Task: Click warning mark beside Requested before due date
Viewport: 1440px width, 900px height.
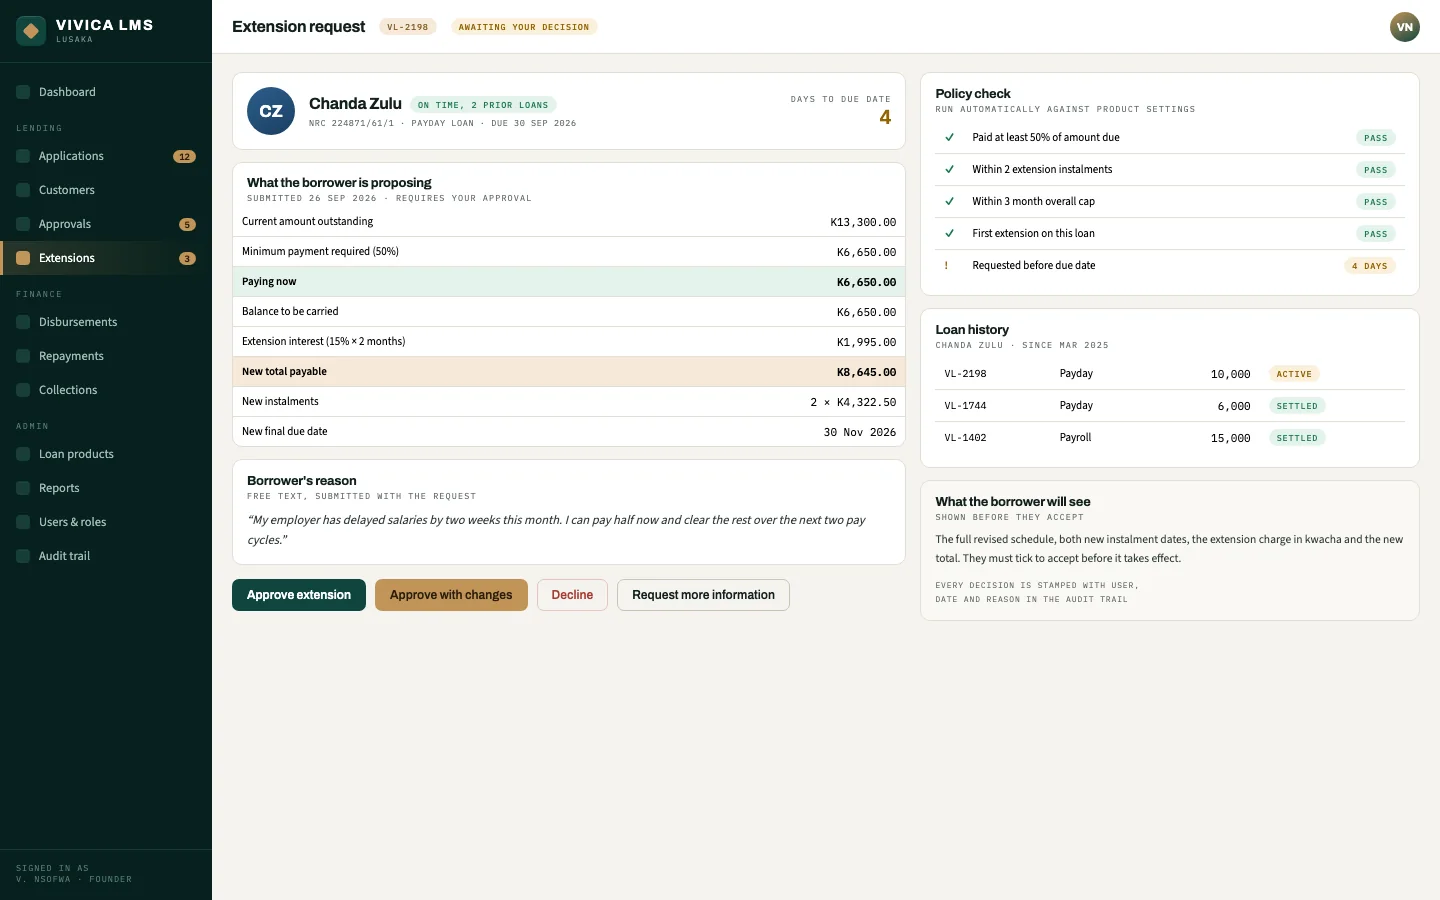Action: pos(946,266)
